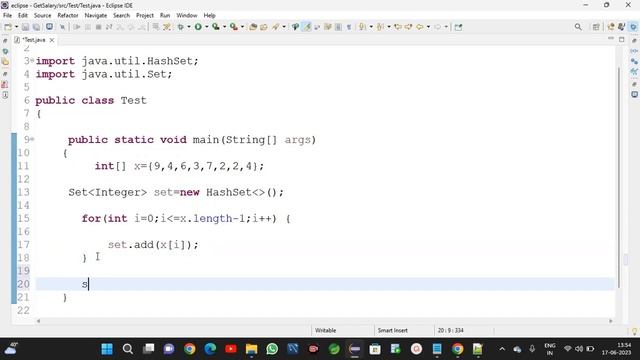
Task: Click the Open Task wand icon
Action: pos(276,27)
